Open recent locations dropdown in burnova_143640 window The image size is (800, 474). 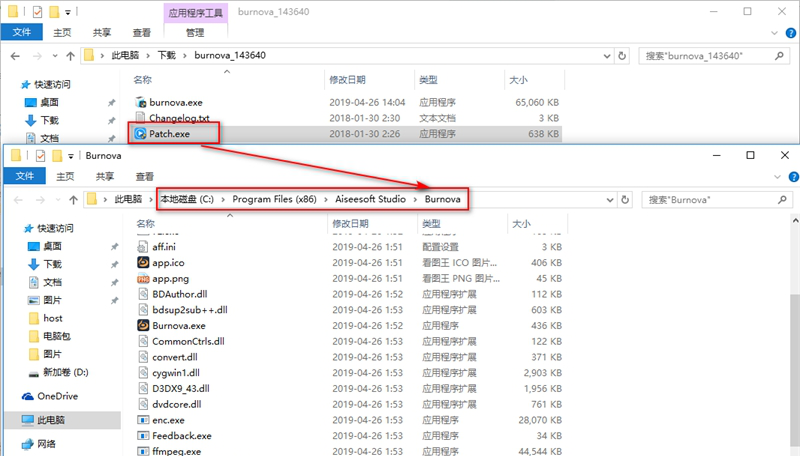coord(55,56)
